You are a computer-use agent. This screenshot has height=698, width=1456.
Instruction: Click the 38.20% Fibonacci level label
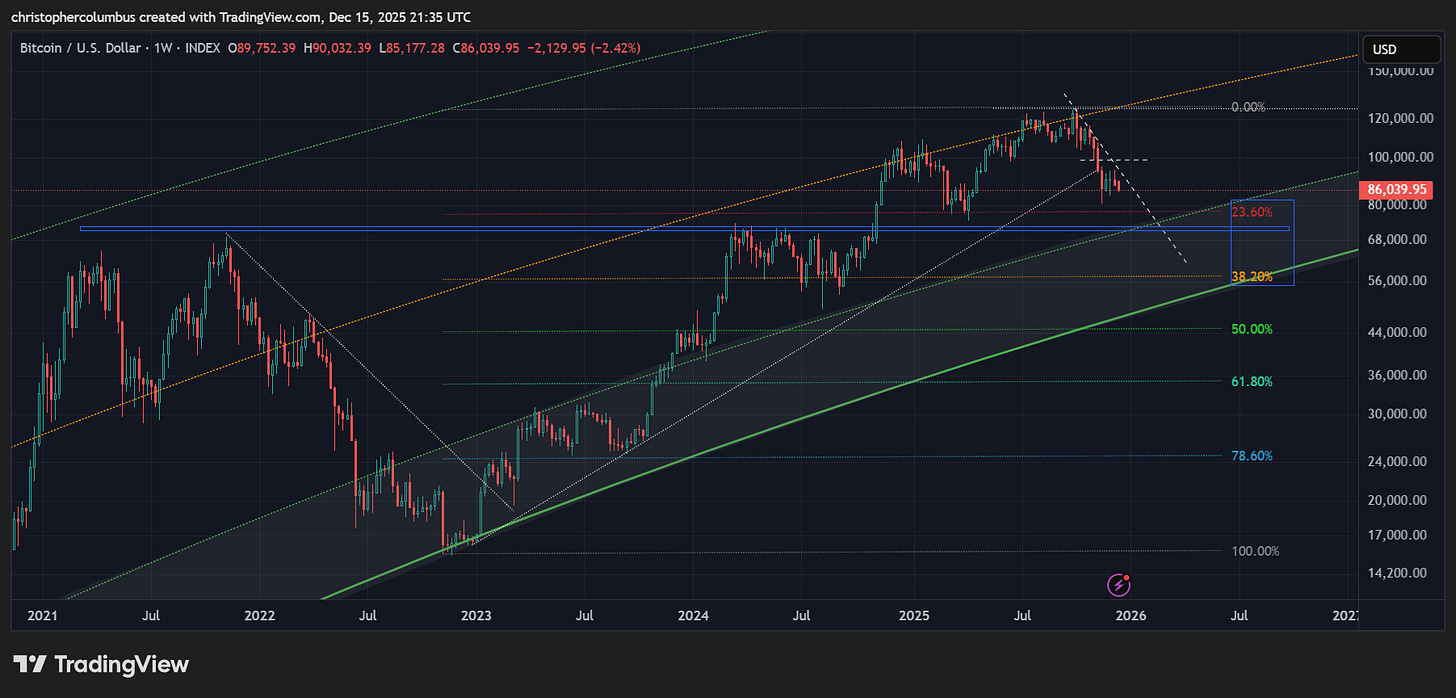point(1251,277)
